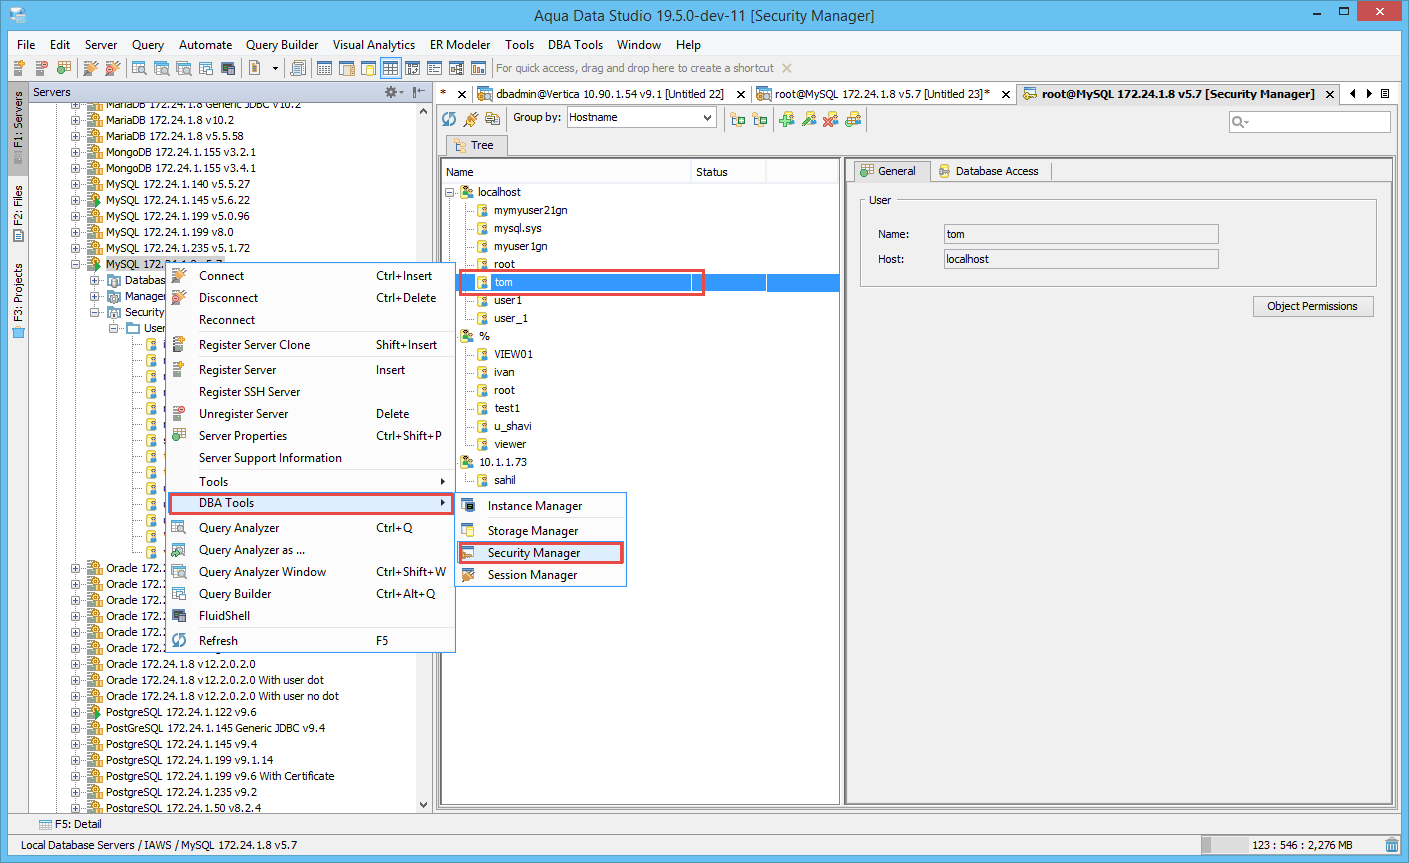Click the green plus create user icon

pyautogui.click(x=787, y=119)
